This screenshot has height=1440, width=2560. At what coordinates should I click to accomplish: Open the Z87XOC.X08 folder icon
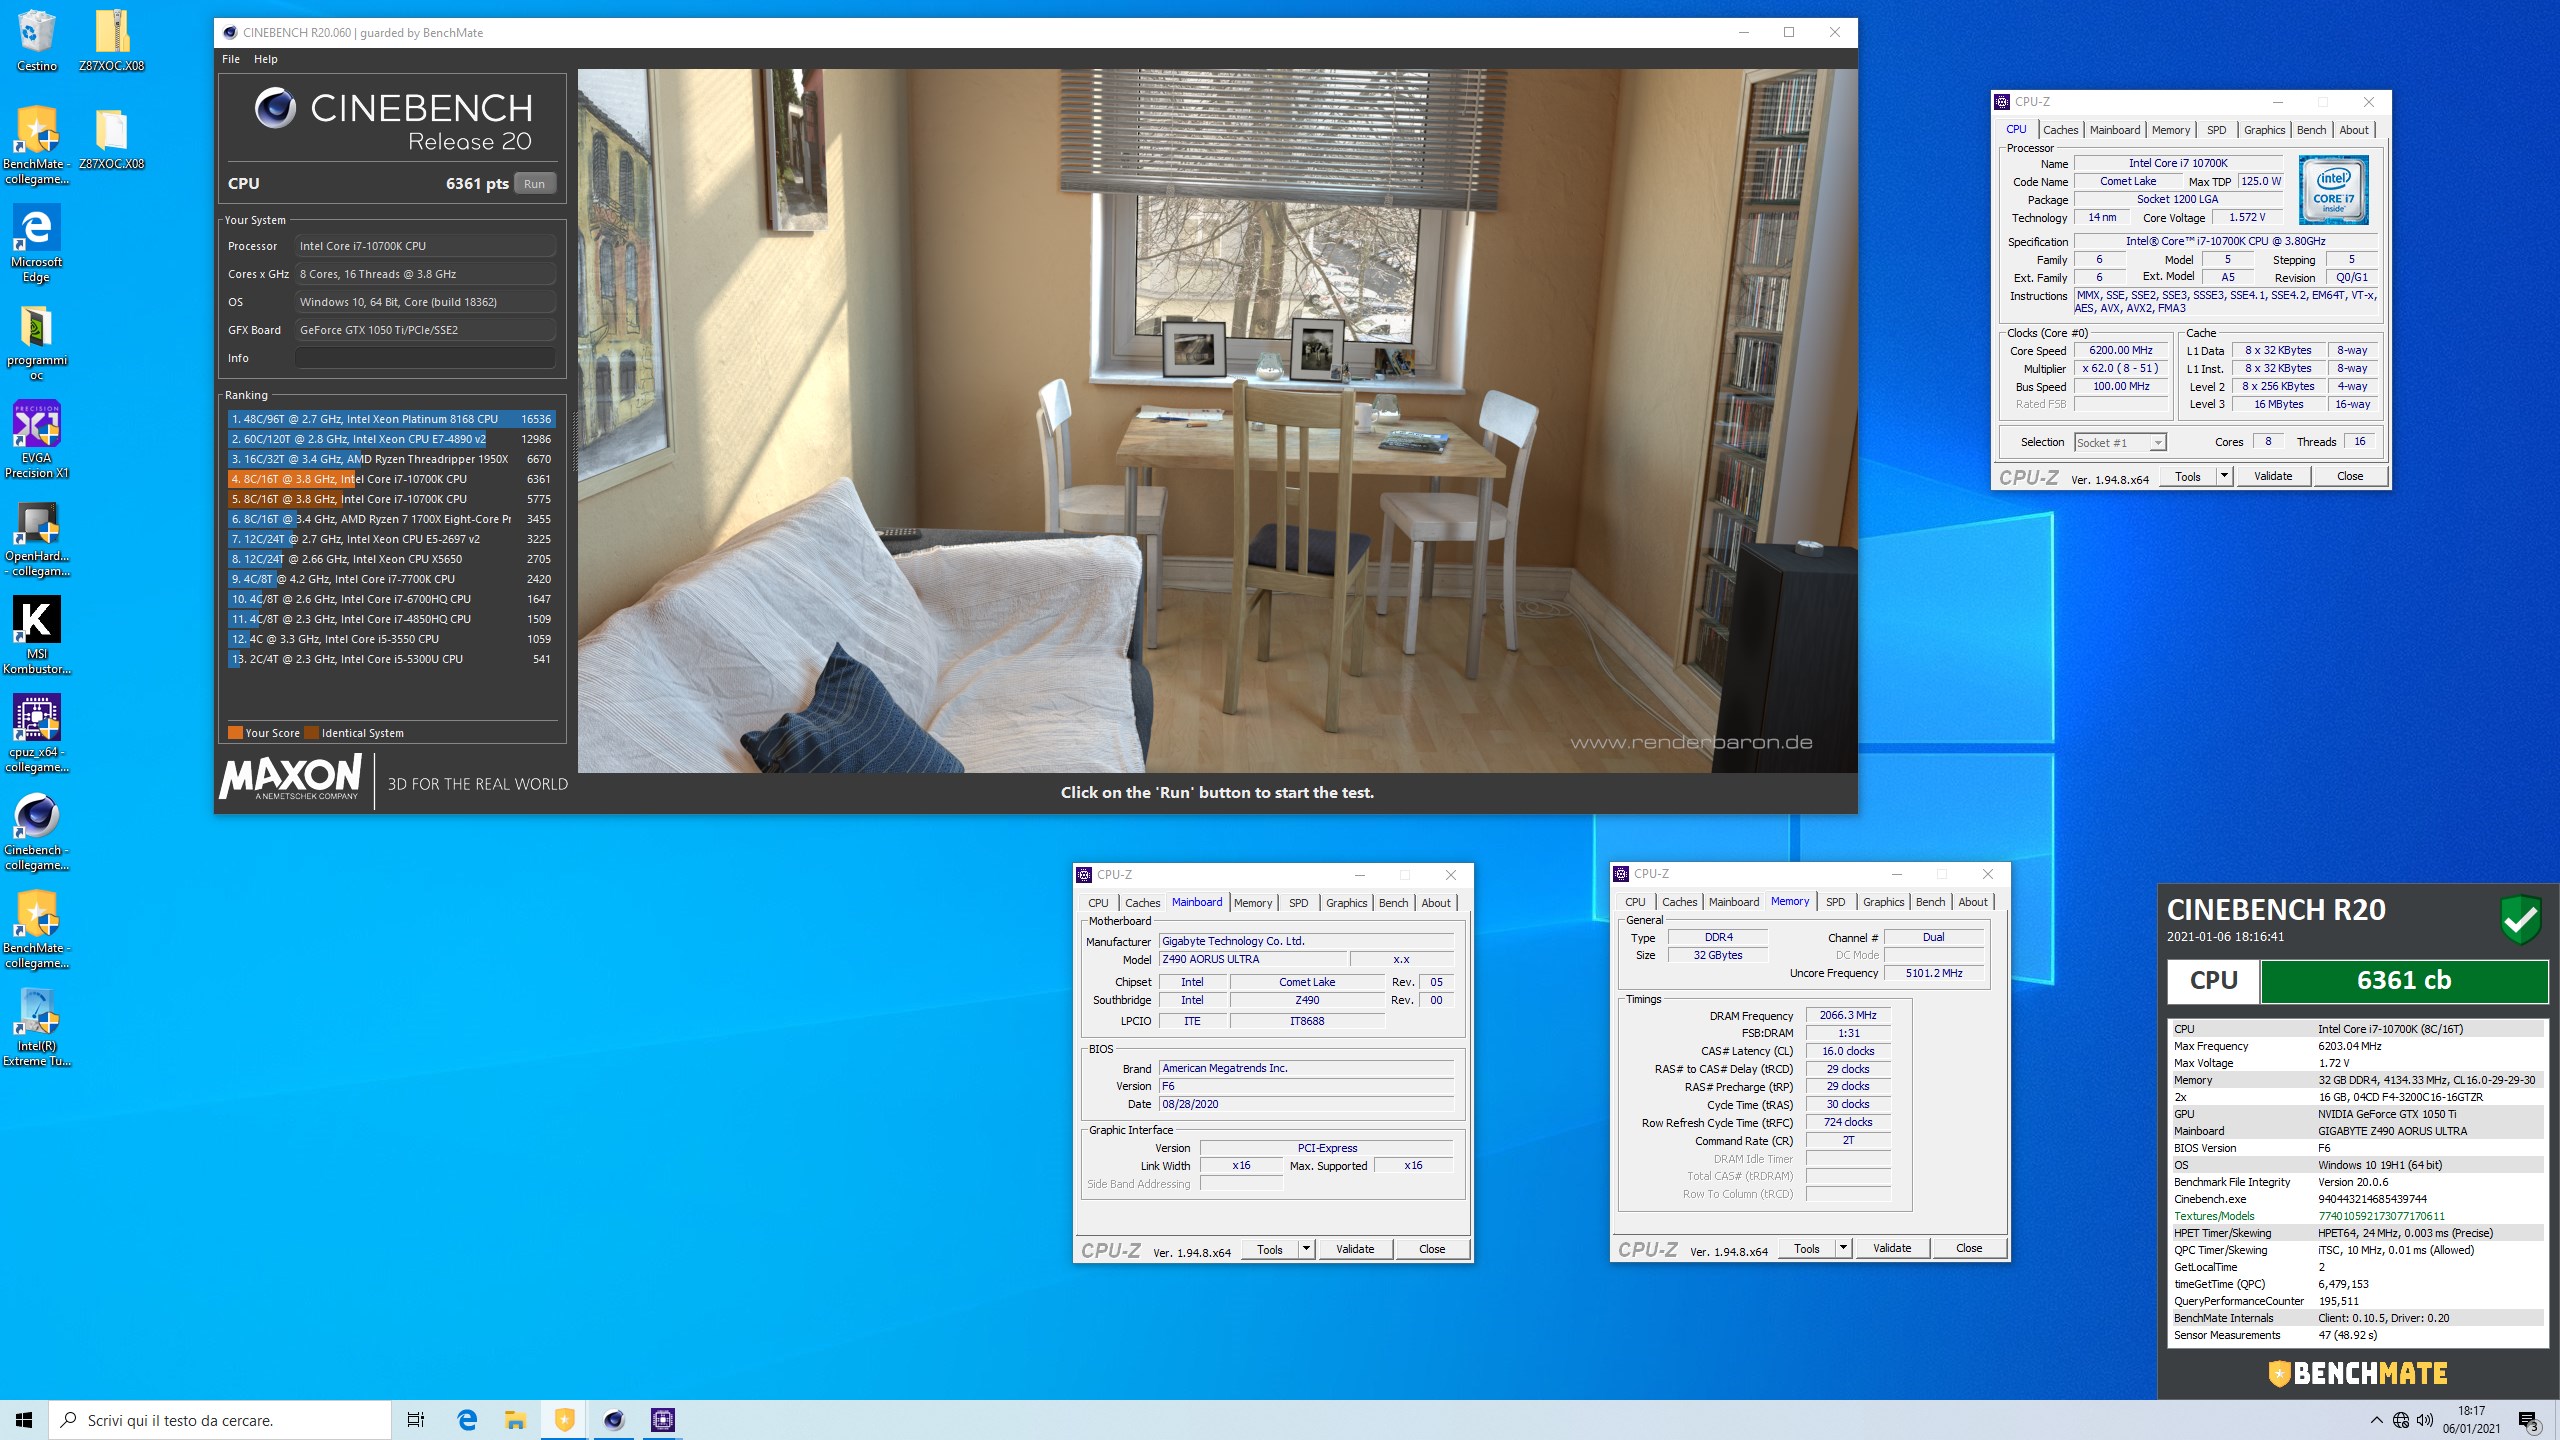pos(111,138)
